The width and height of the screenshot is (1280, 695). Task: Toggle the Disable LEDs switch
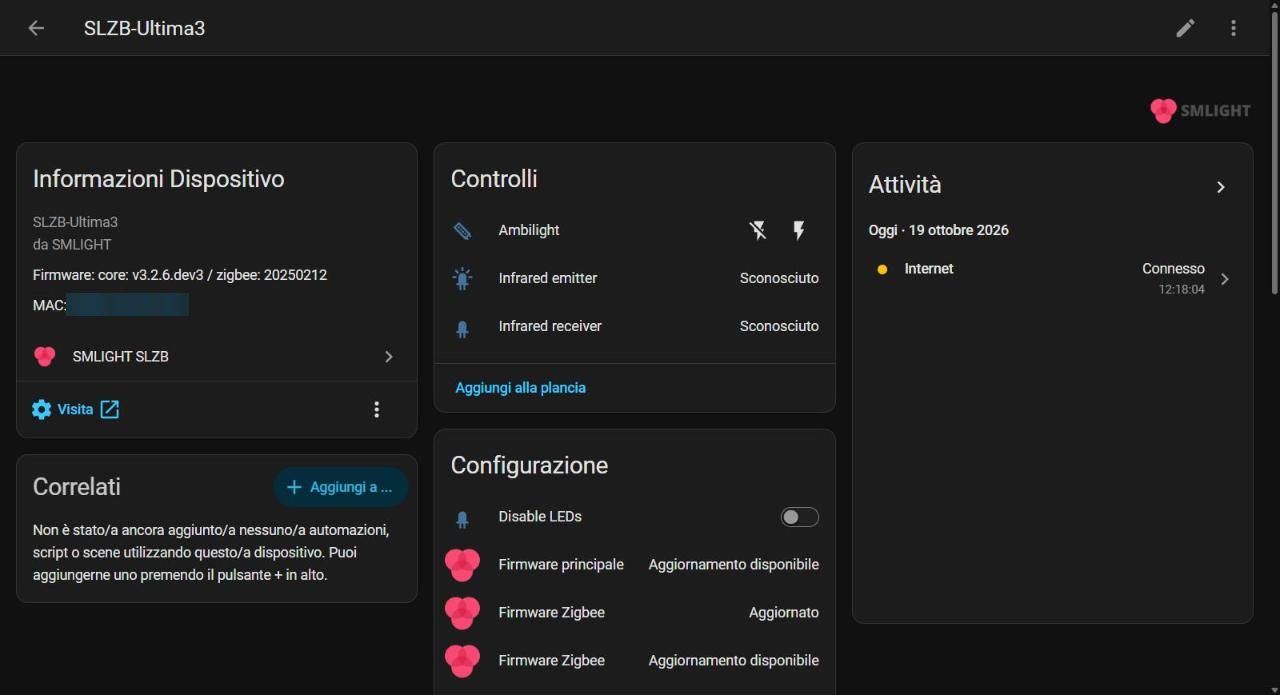(800, 517)
